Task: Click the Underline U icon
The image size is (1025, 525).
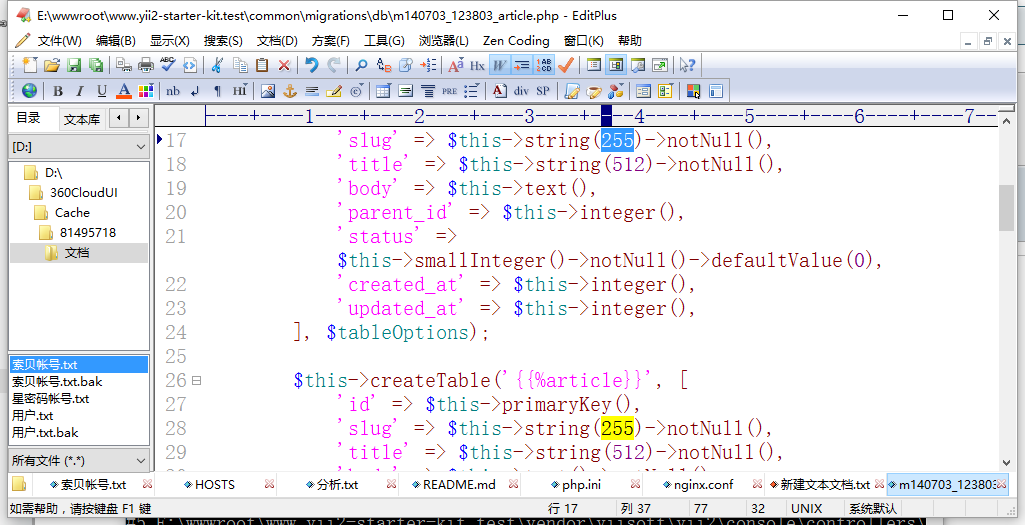Action: [x=102, y=91]
